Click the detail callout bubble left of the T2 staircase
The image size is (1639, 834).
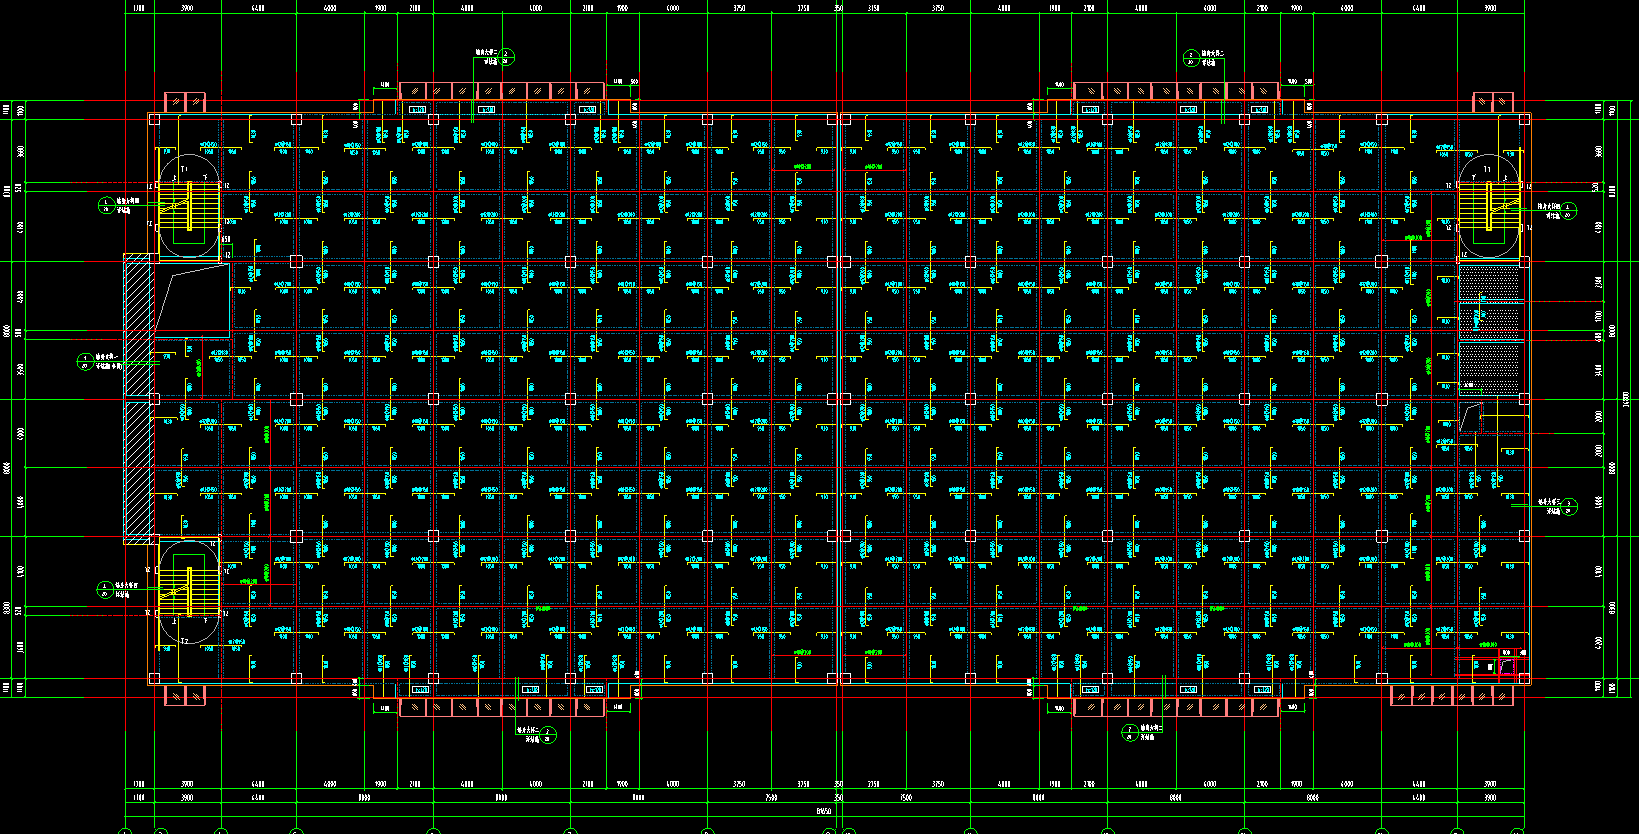tap(106, 590)
